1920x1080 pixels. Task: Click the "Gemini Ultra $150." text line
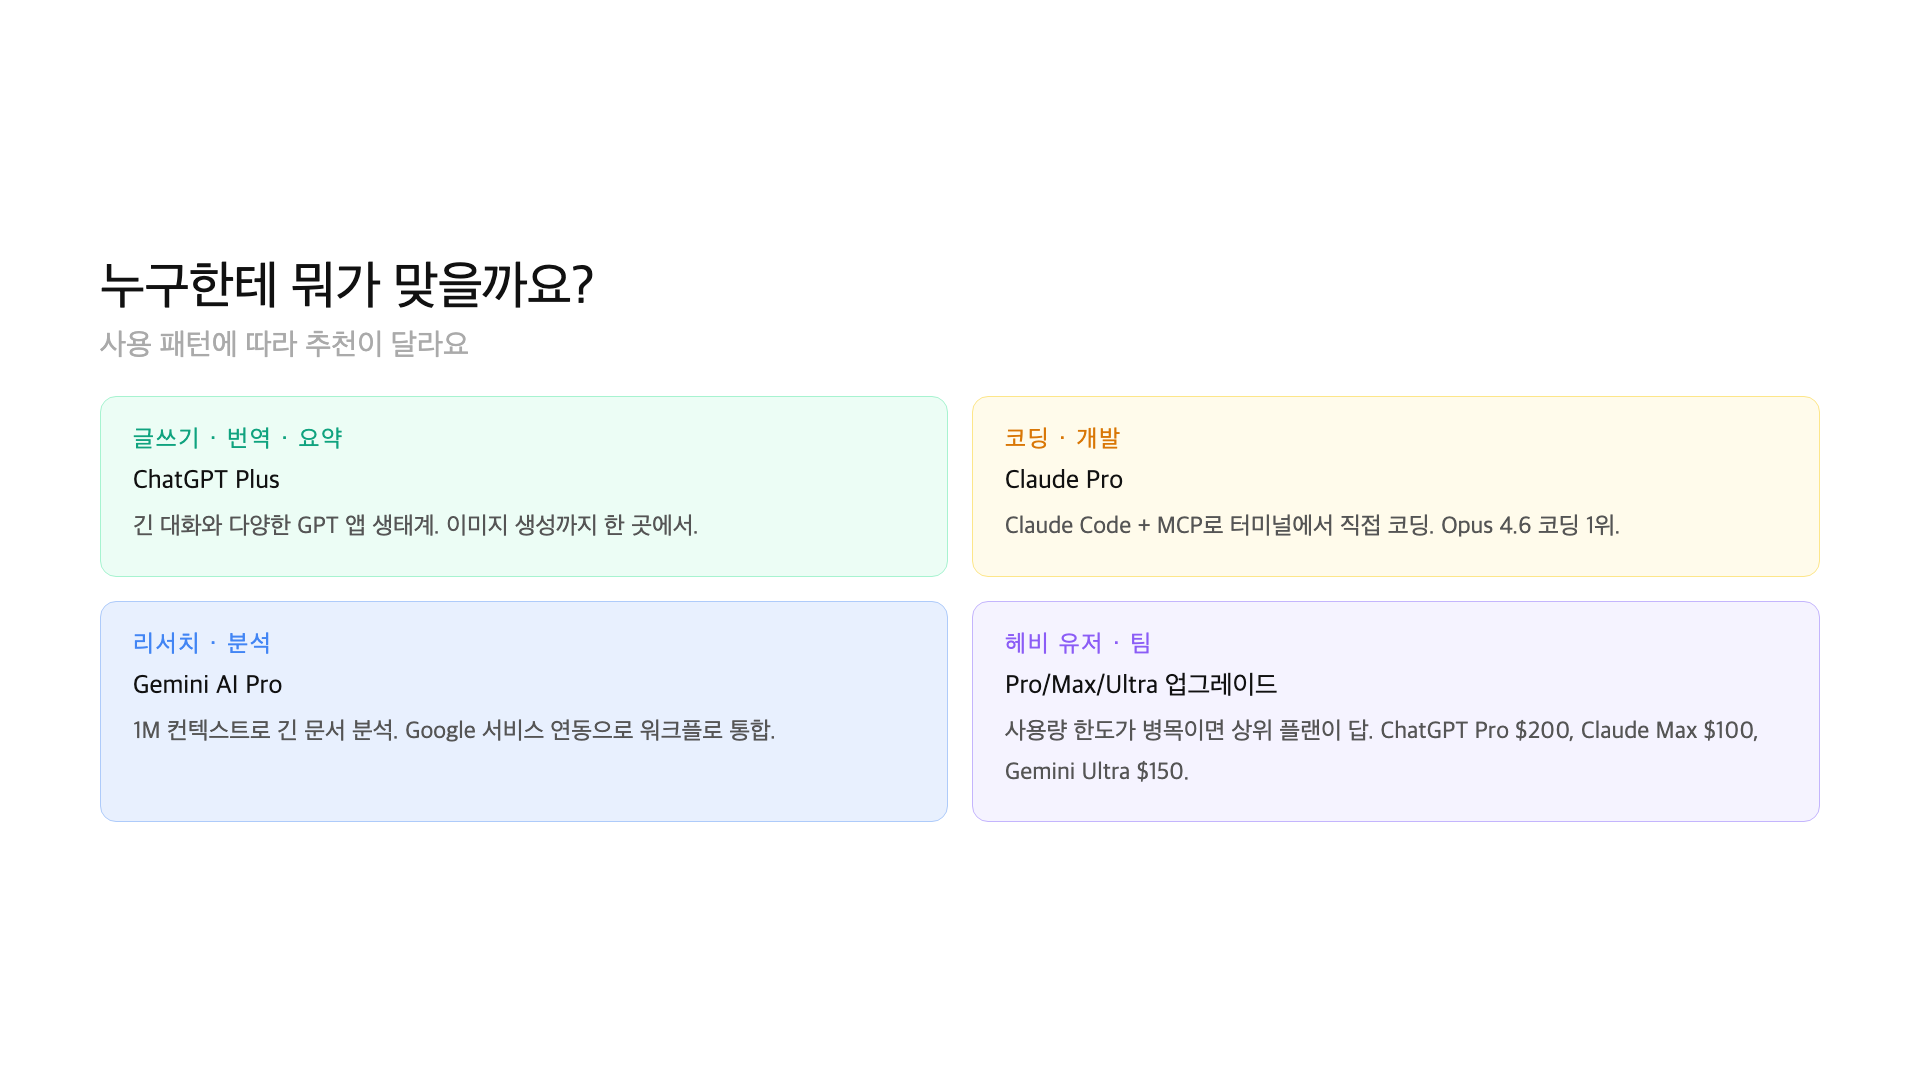(1096, 772)
